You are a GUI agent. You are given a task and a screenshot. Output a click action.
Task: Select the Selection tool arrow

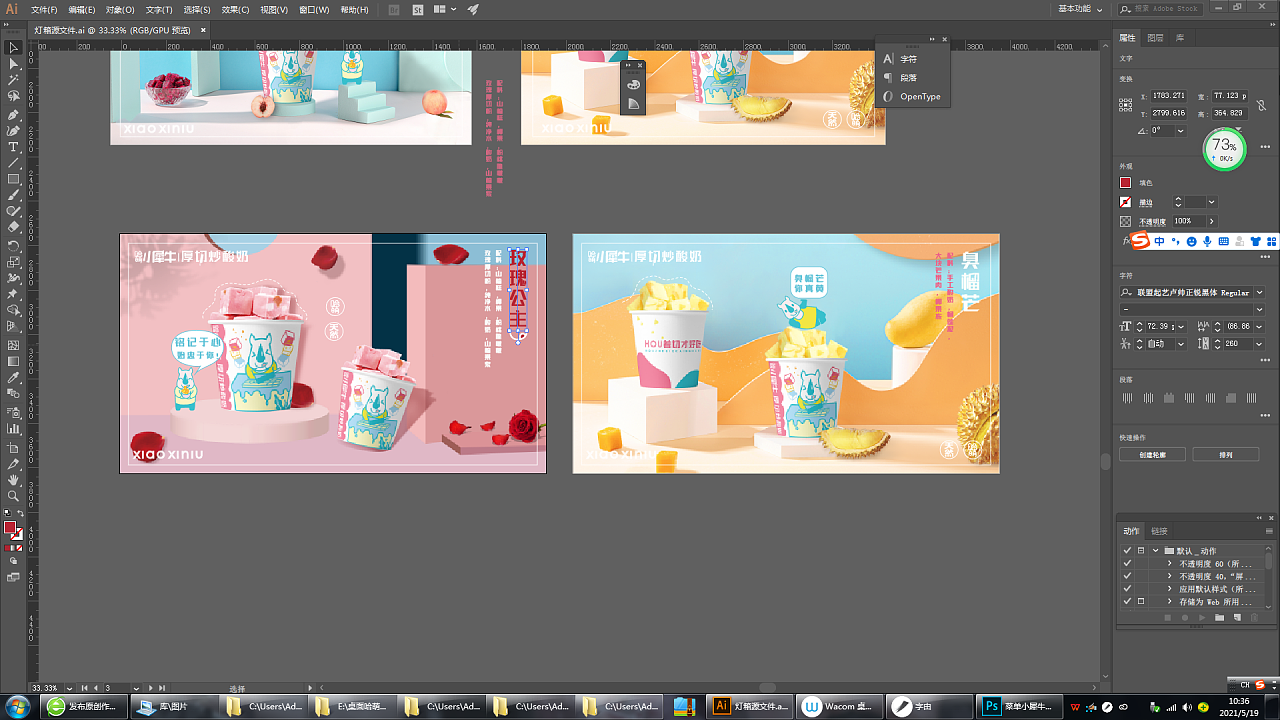(14, 47)
